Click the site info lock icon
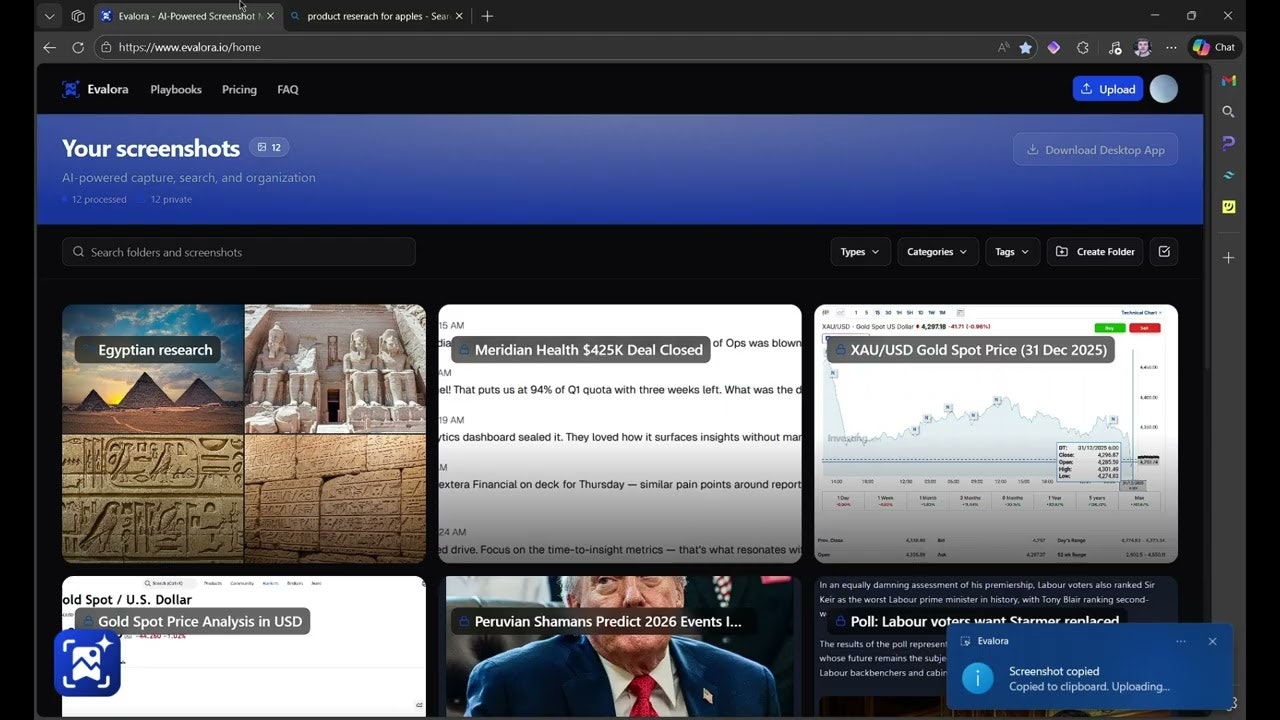The height and width of the screenshot is (720, 1280). pyautogui.click(x=106, y=47)
